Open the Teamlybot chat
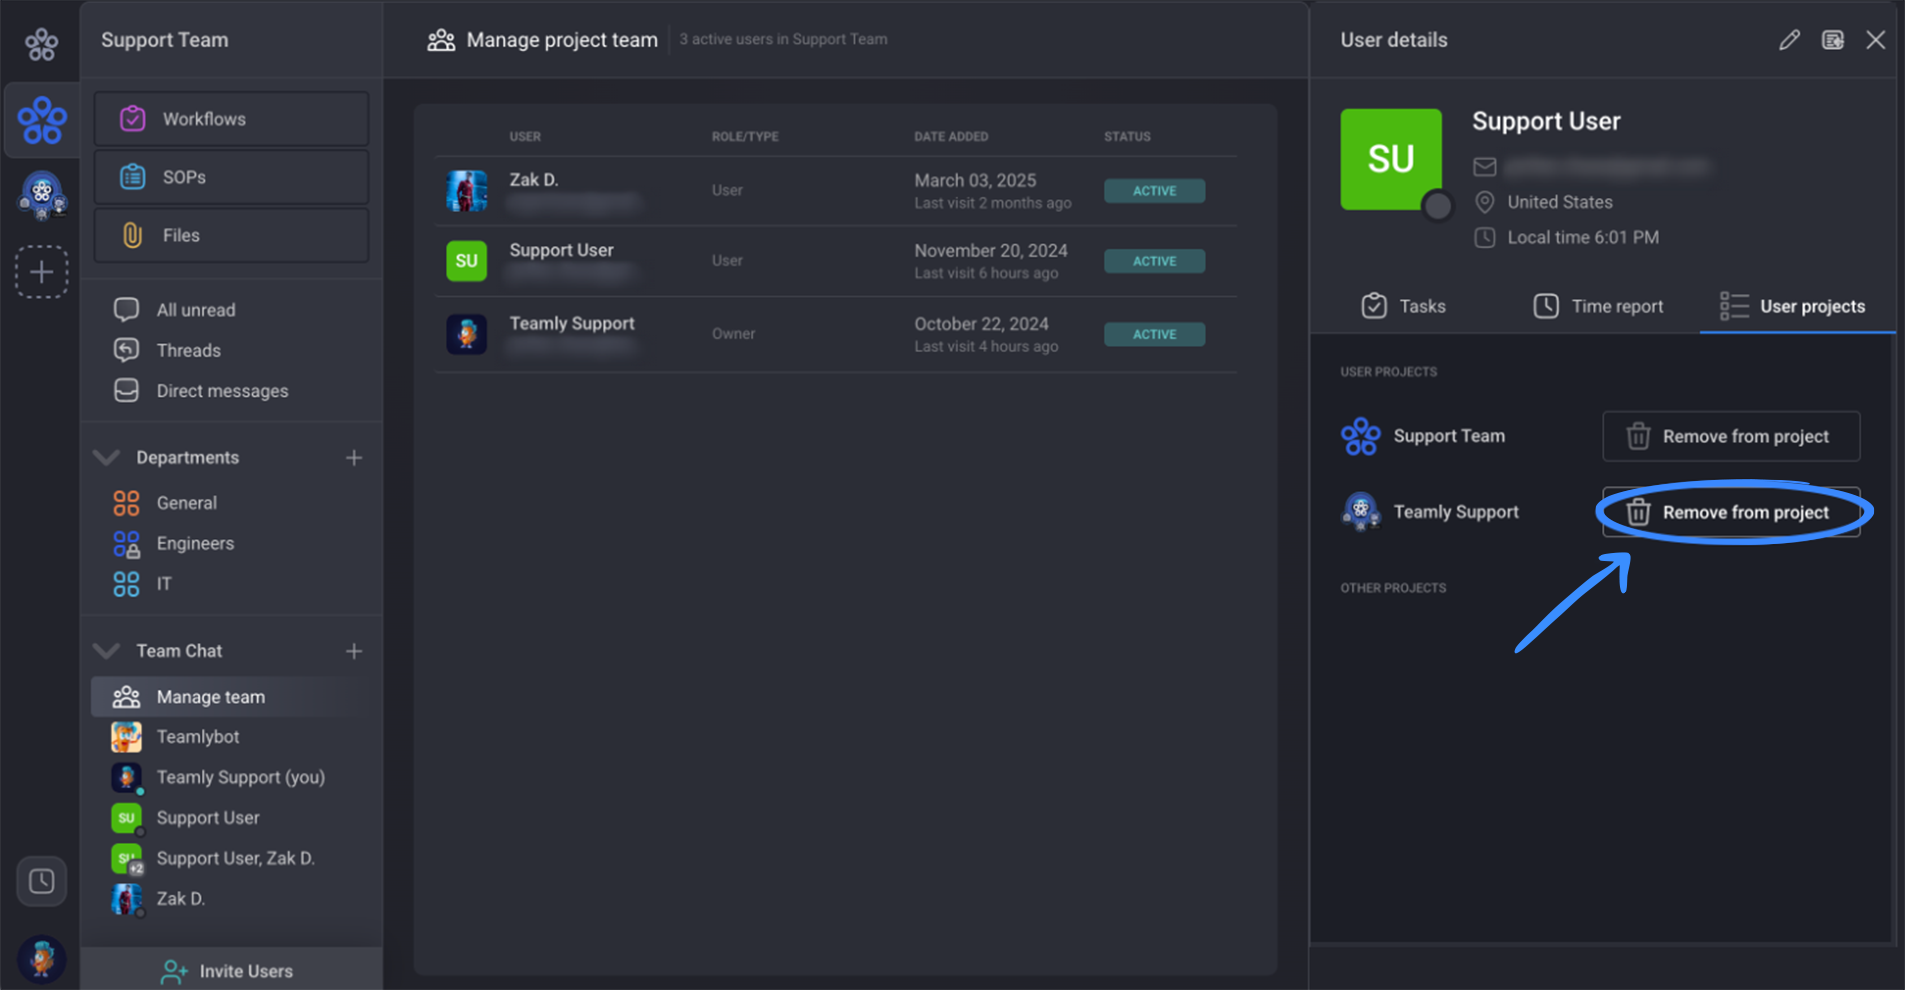Viewport: 1905px width, 990px height. (x=198, y=737)
